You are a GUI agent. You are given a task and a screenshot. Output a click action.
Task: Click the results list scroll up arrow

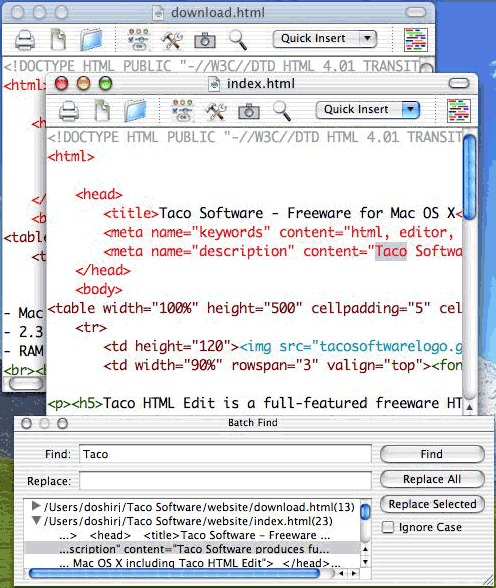point(366,549)
